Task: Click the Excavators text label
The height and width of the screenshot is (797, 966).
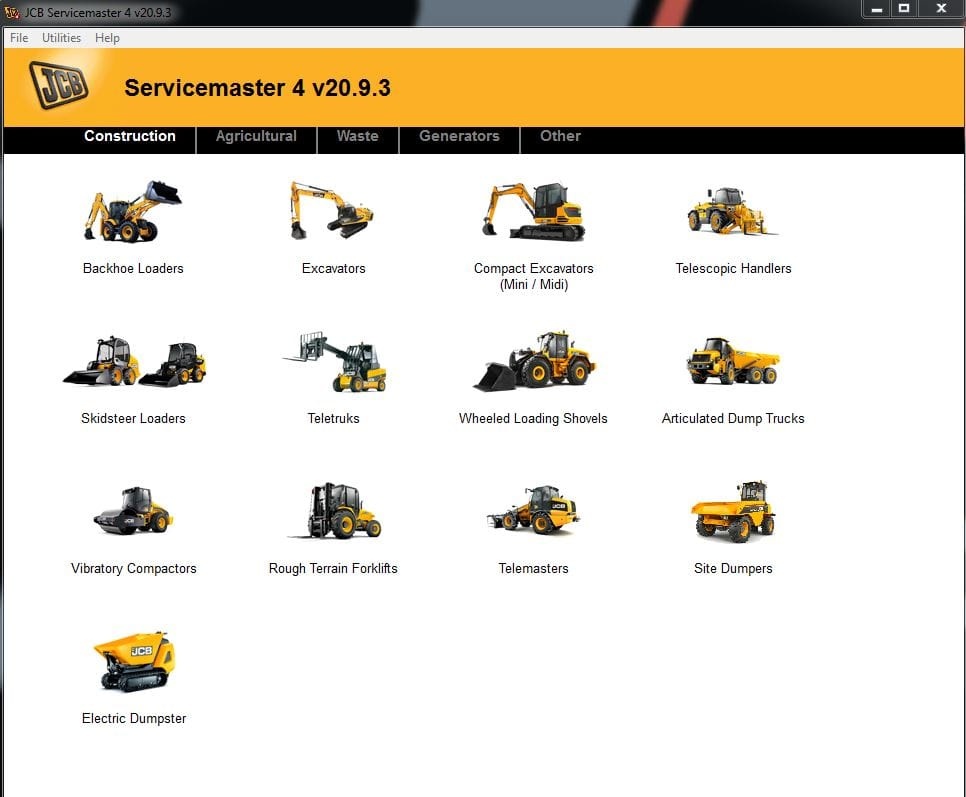Action: [x=333, y=269]
